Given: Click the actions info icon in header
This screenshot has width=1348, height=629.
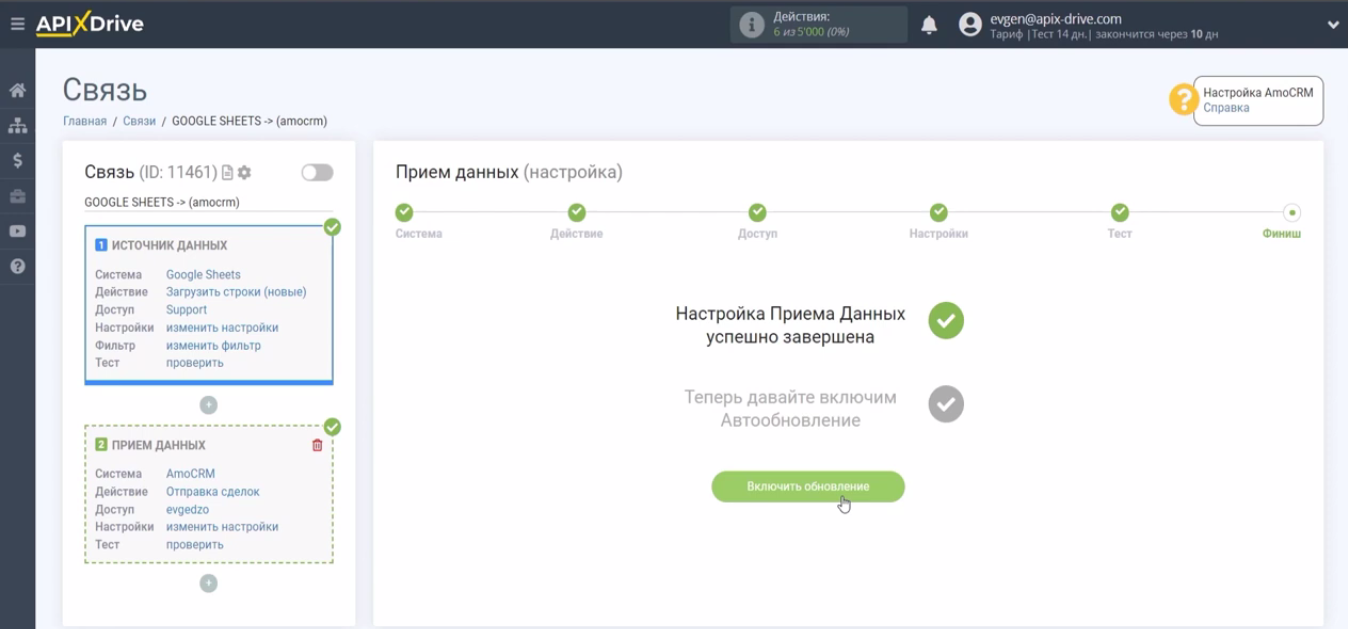Looking at the screenshot, I should tap(751, 25).
